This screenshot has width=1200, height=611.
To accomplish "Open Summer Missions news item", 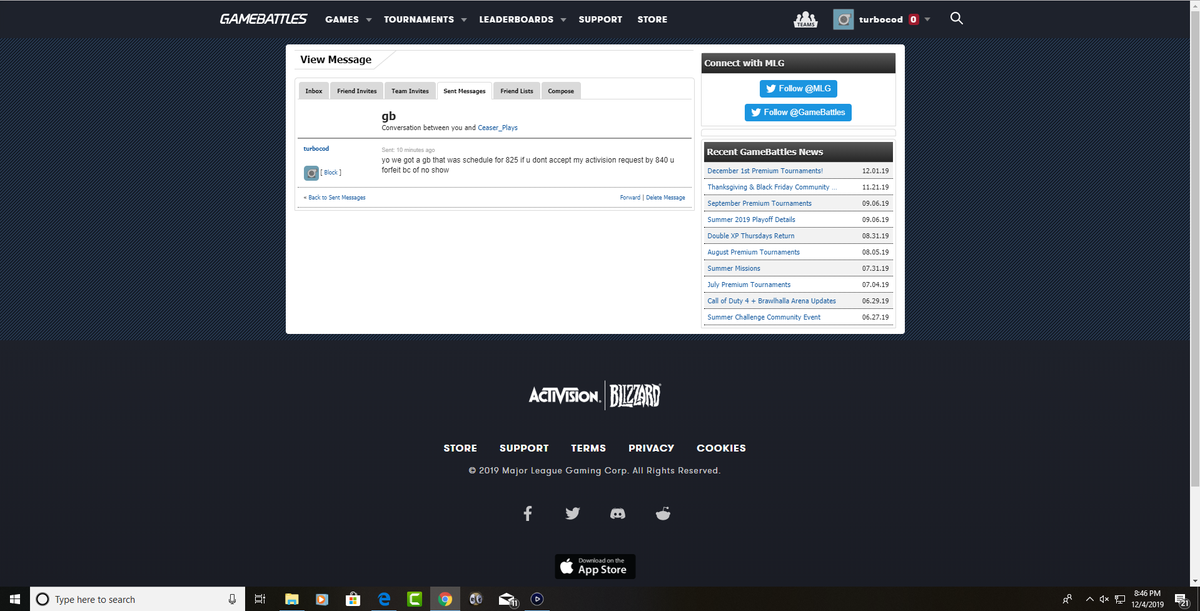I will (x=734, y=268).
